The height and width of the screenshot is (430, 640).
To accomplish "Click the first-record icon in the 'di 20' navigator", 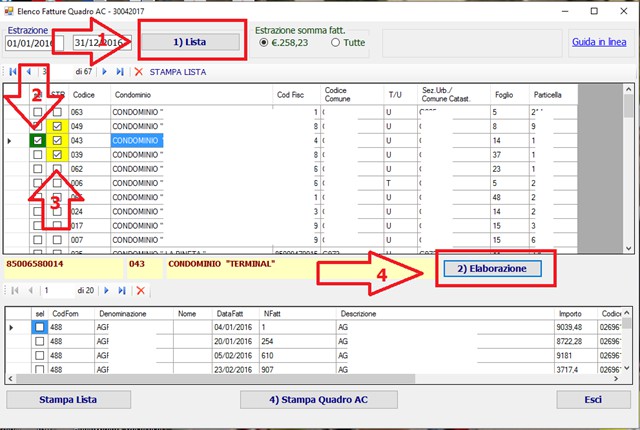I will point(15,290).
